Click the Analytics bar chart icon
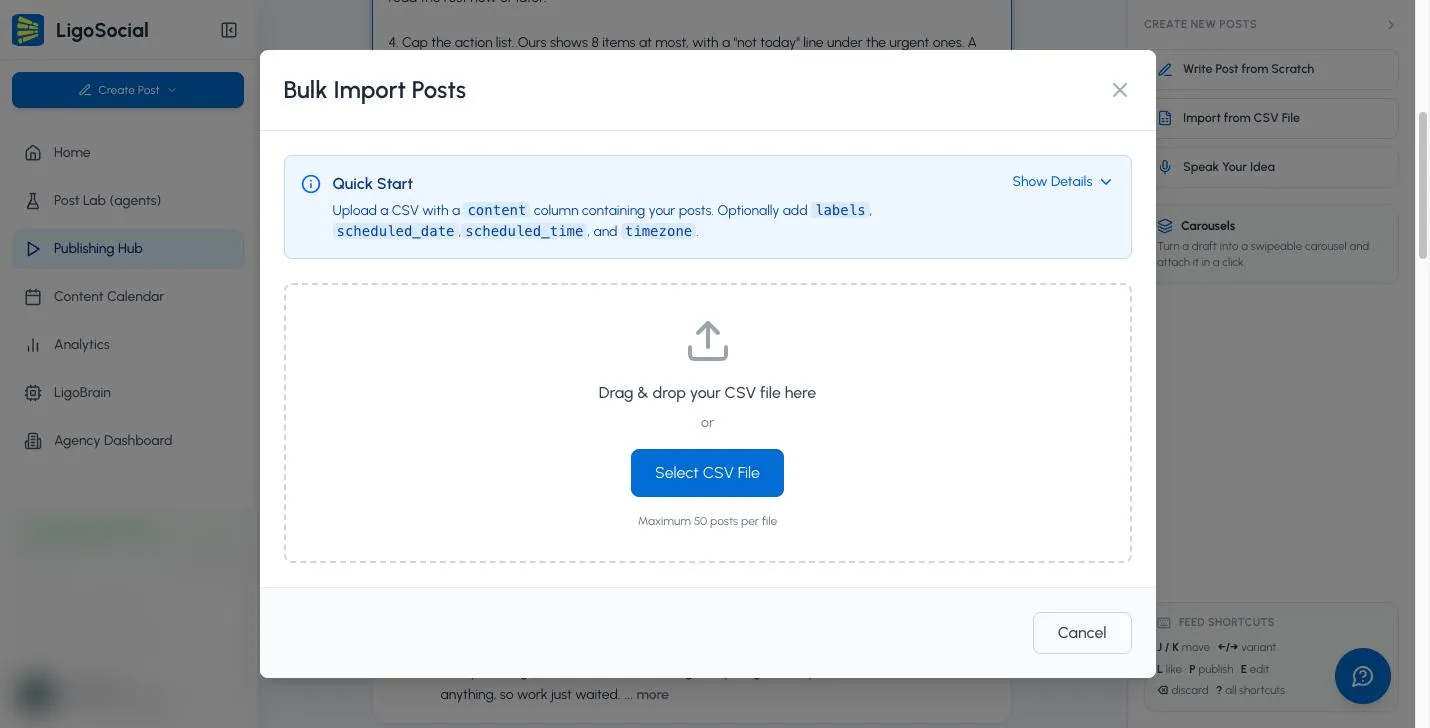This screenshot has height=728, width=1430. 33,345
